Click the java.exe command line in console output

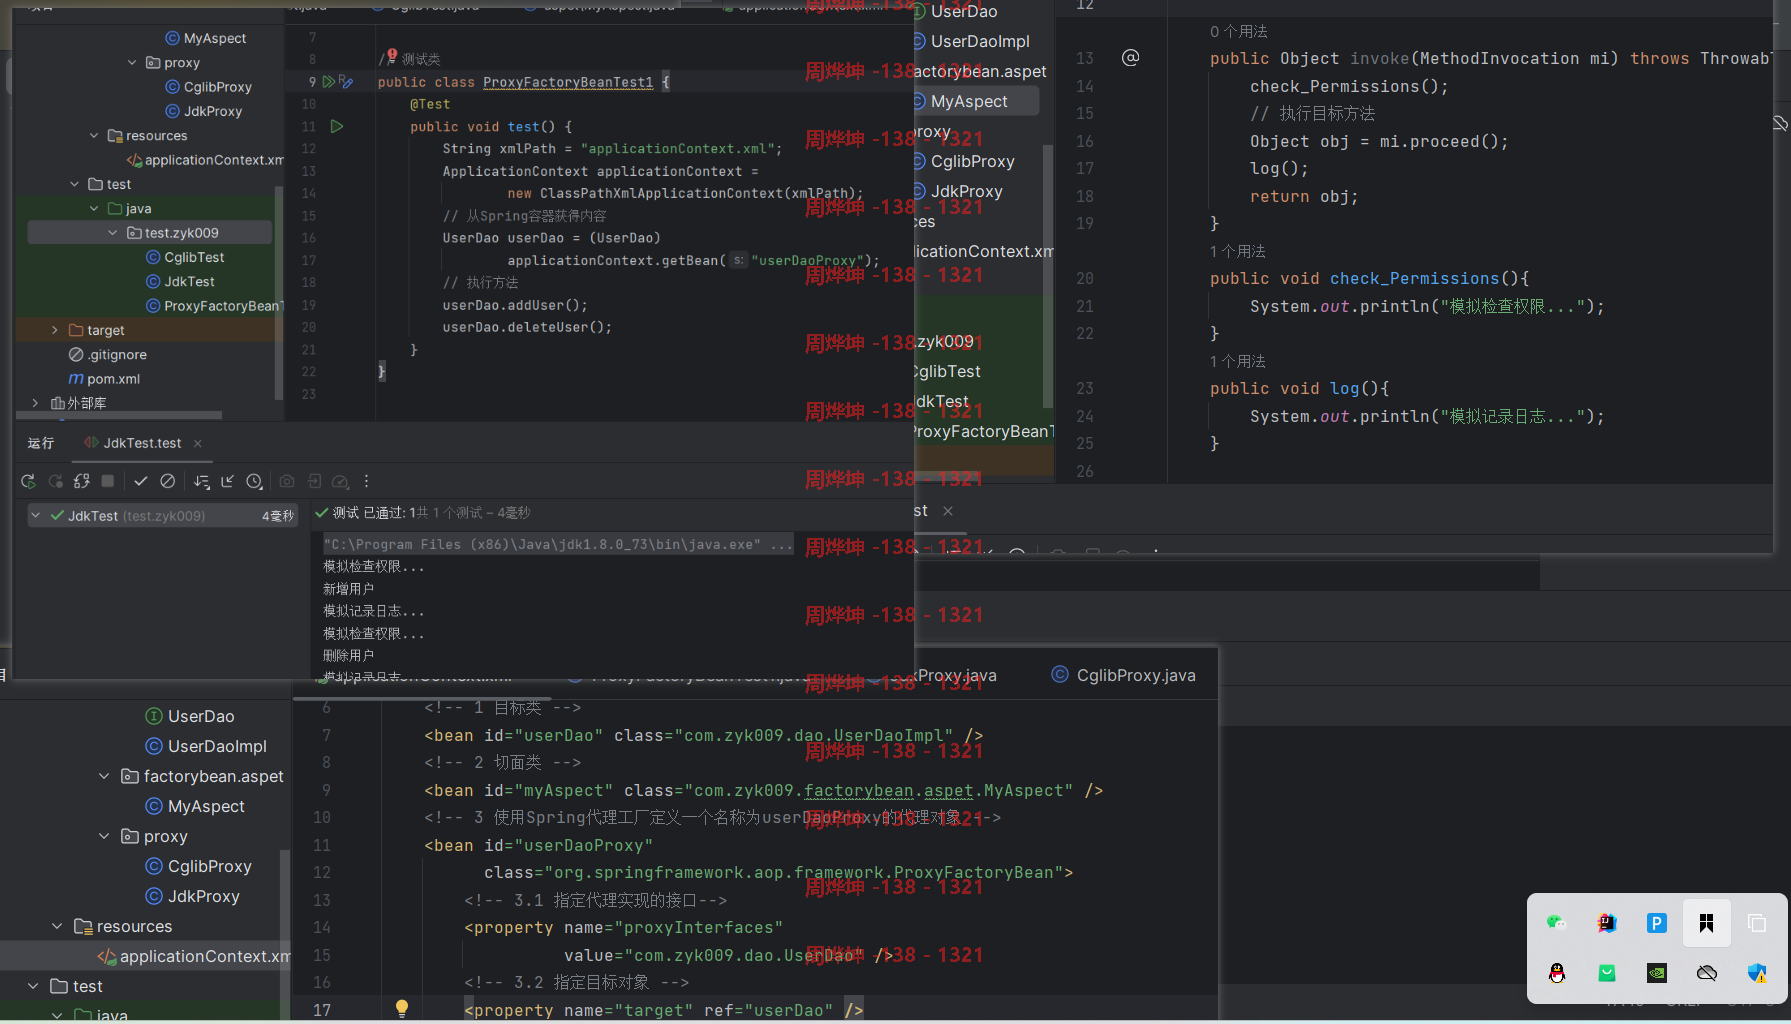coord(558,544)
